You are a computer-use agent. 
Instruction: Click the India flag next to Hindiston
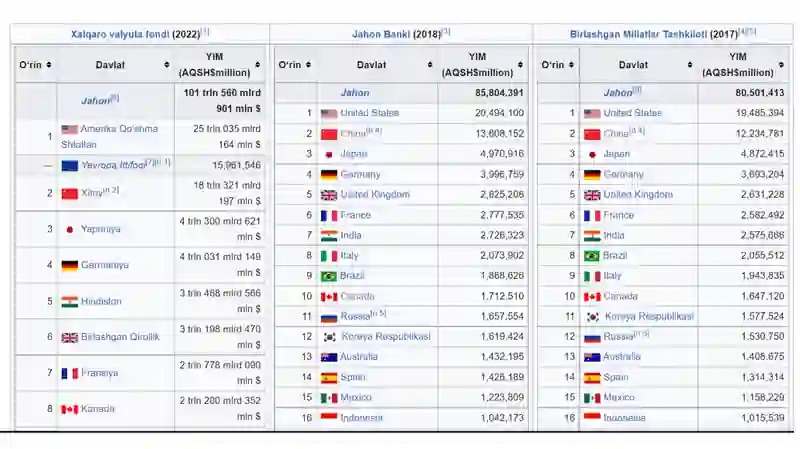(x=69, y=302)
